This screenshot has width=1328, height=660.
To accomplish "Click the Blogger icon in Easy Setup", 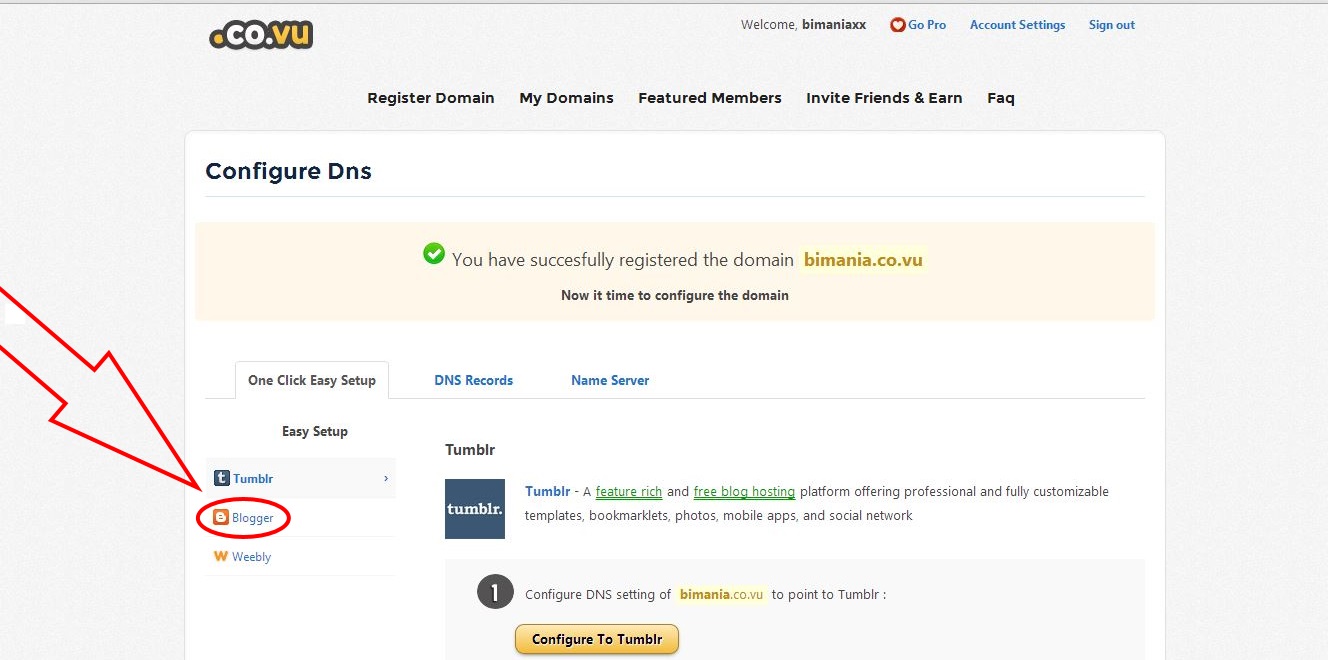I will pyautogui.click(x=221, y=518).
